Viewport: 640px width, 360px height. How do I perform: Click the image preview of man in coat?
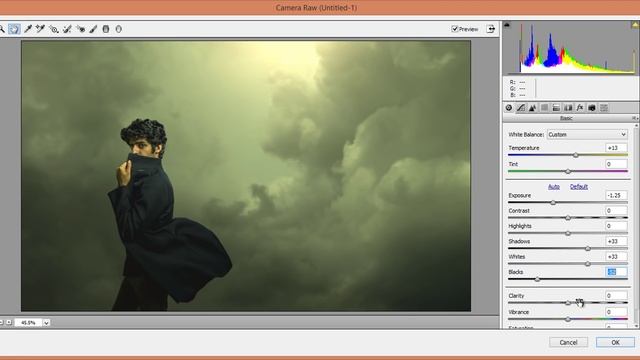246,176
